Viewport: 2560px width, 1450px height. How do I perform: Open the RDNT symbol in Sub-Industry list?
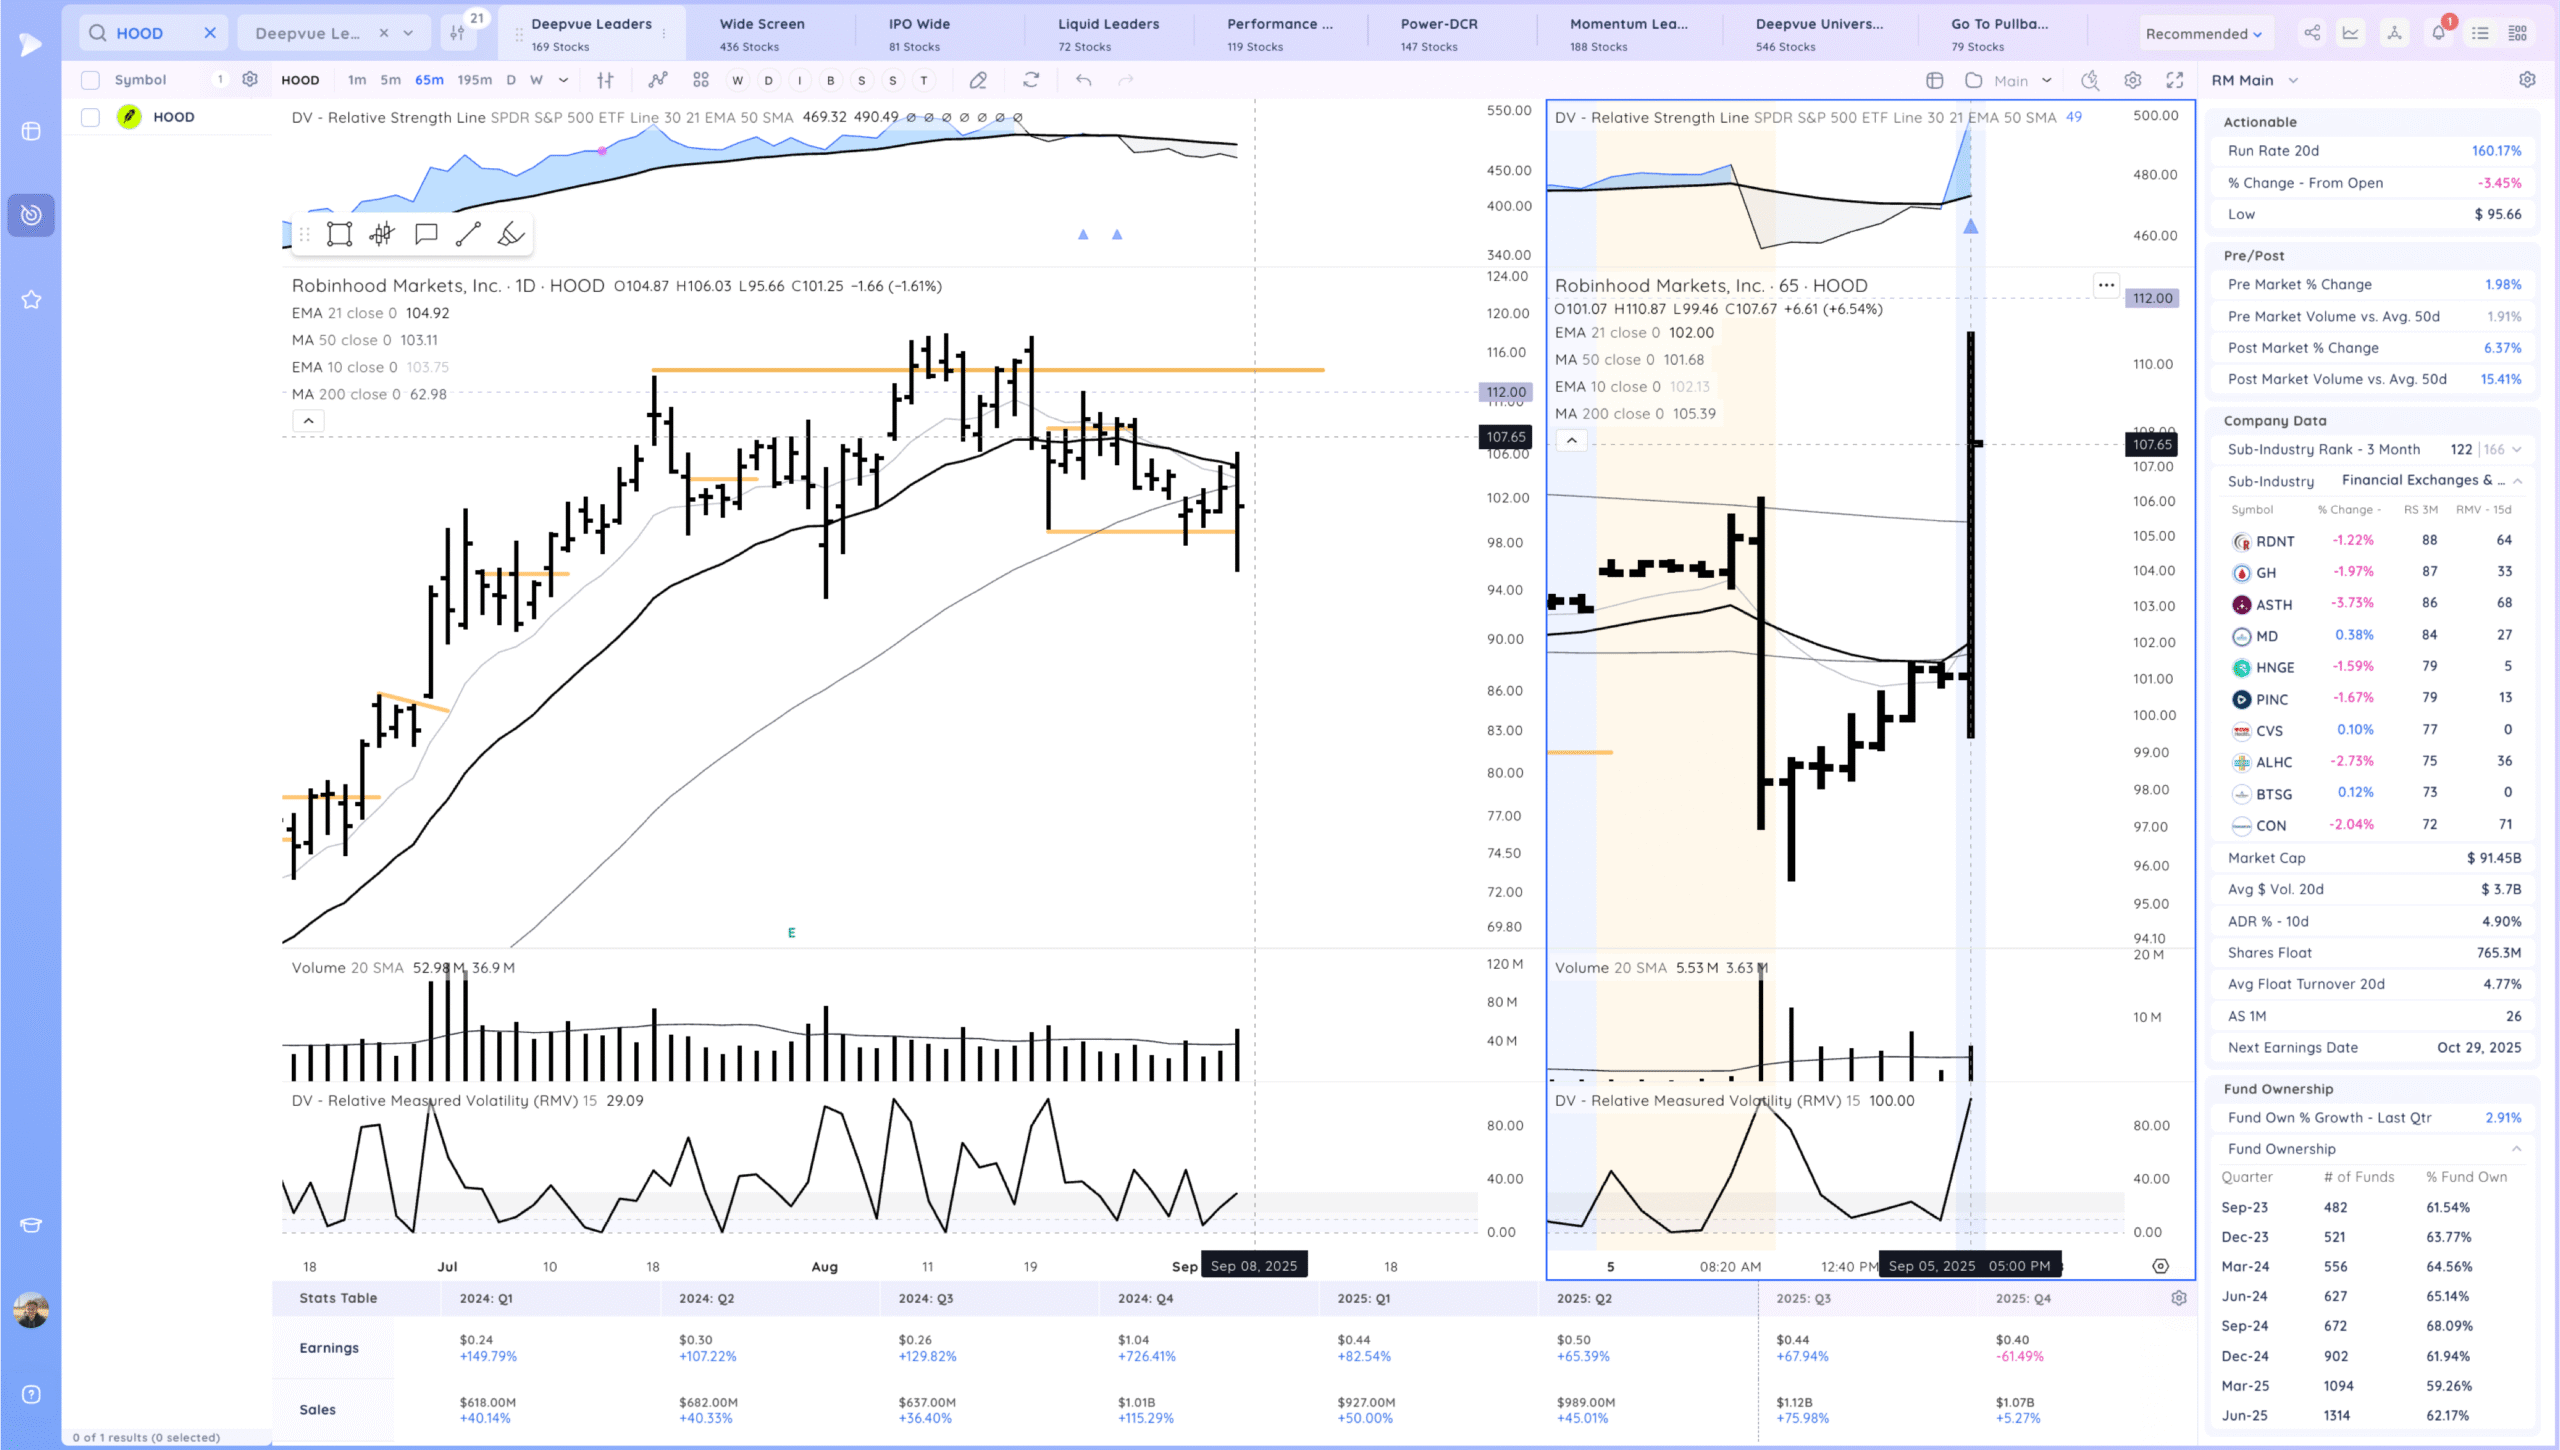[2274, 541]
